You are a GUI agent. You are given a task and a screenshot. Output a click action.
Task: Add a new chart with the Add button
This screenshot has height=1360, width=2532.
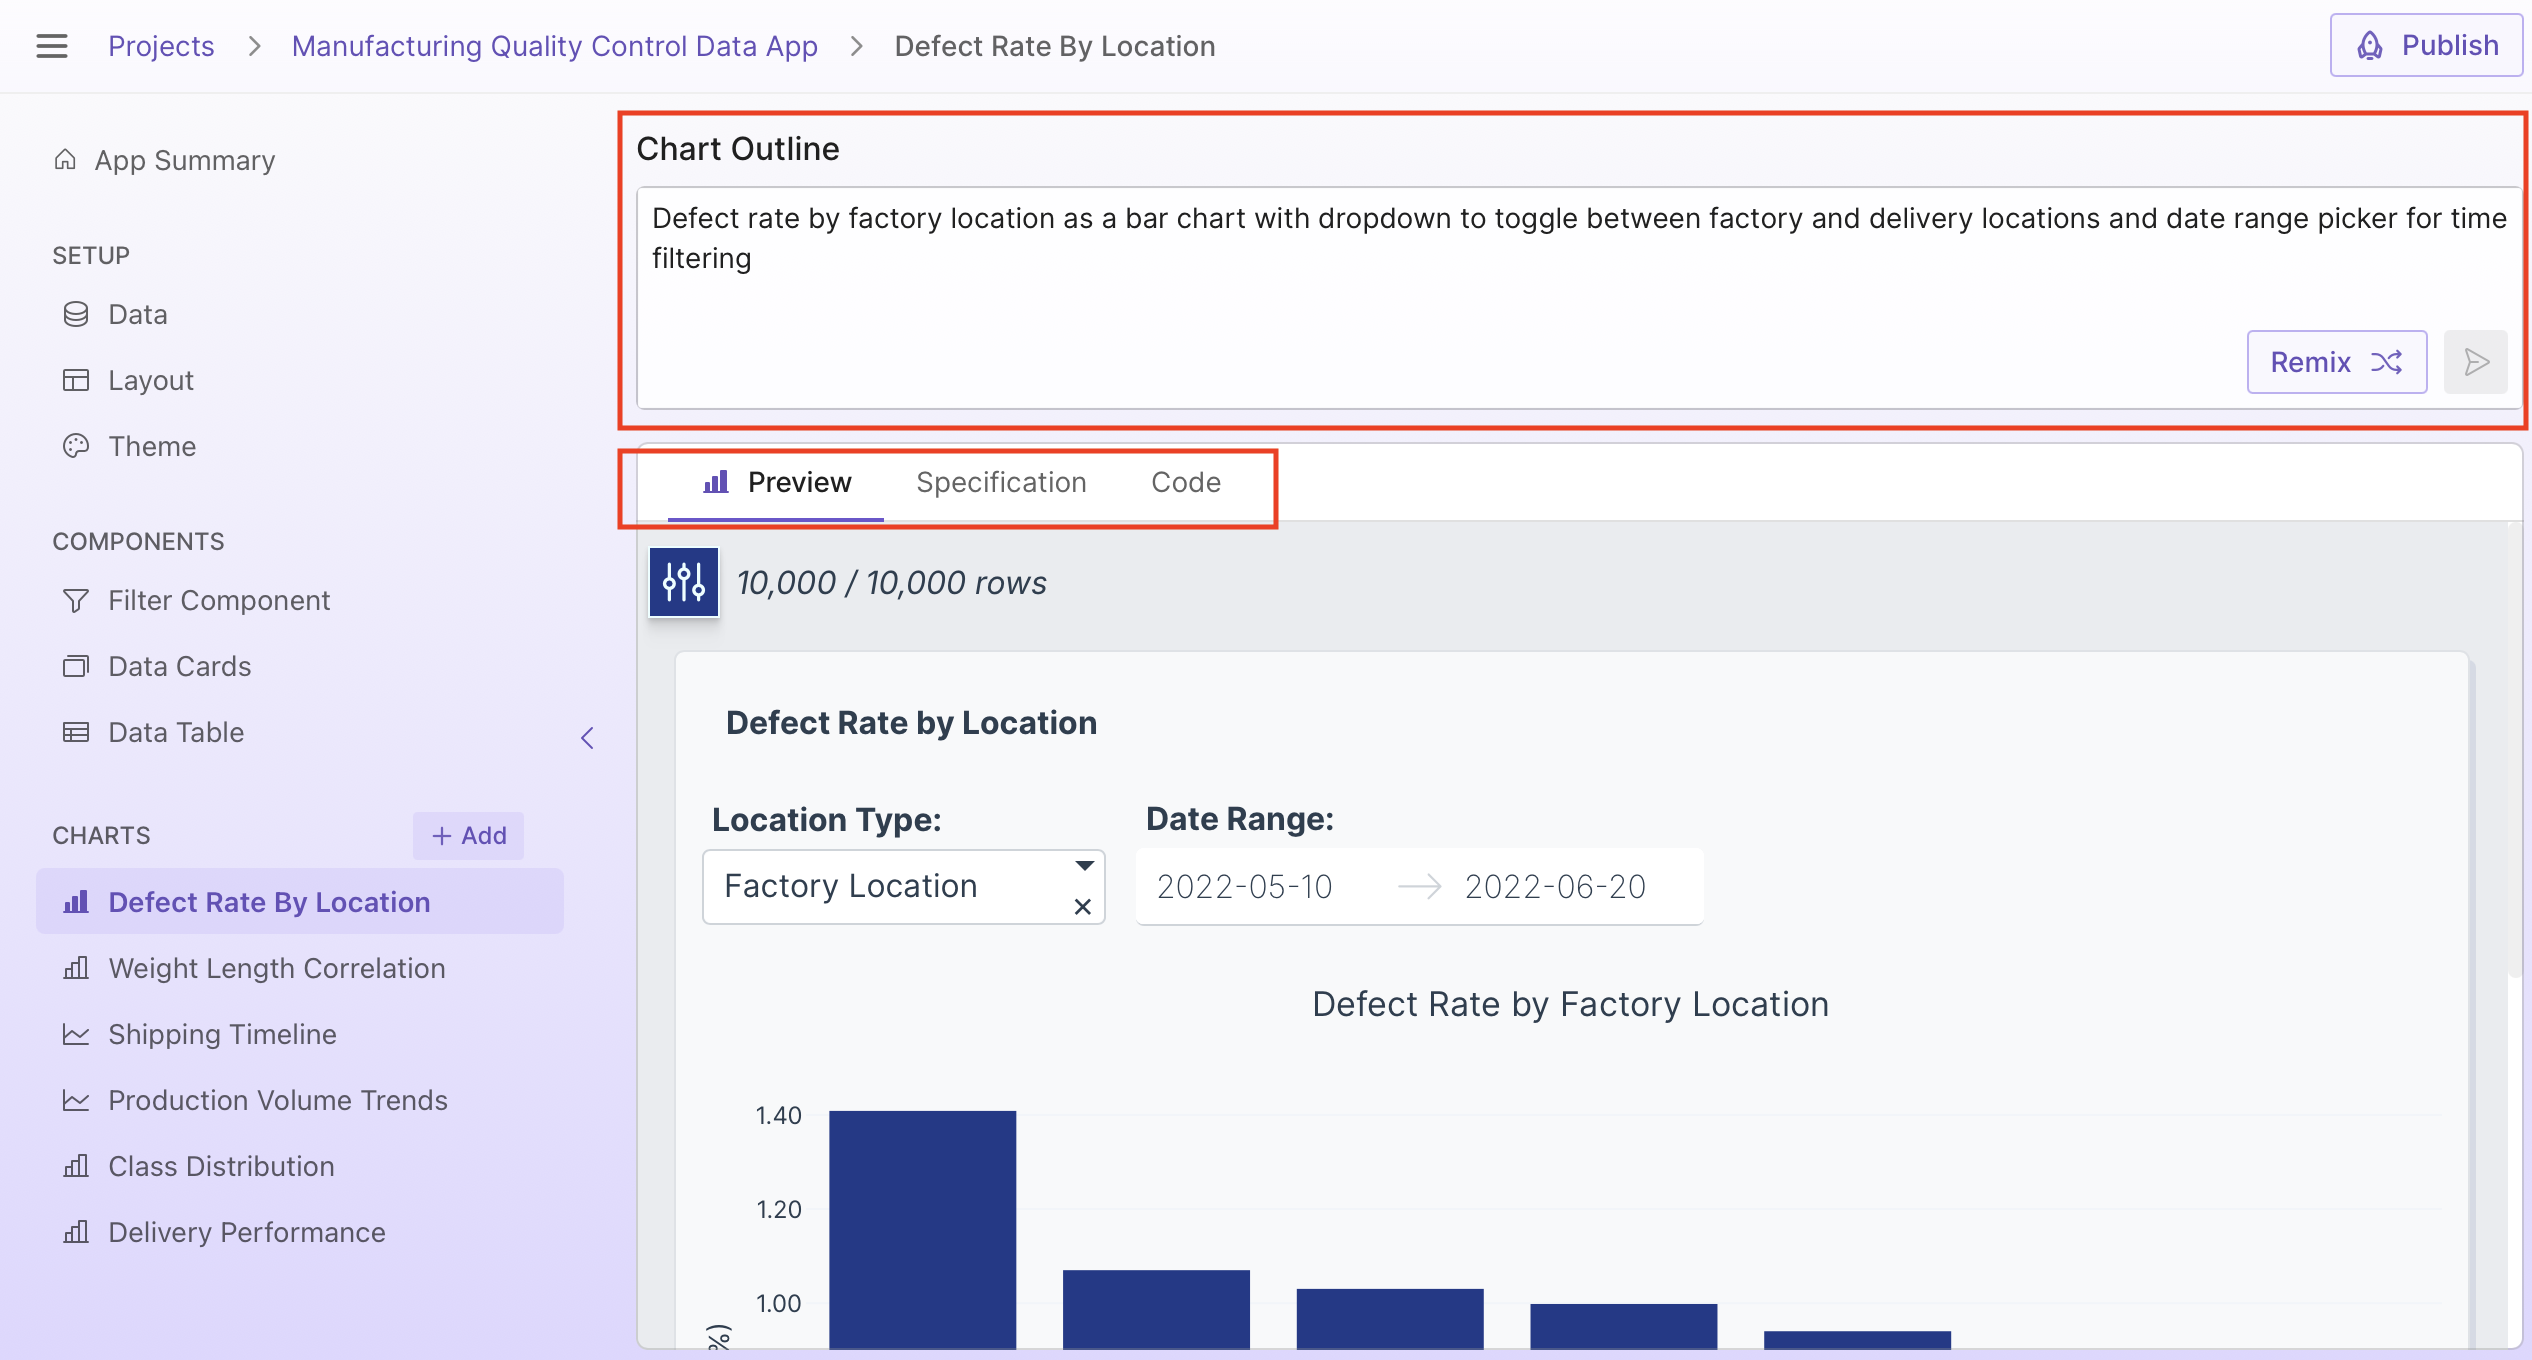[468, 835]
